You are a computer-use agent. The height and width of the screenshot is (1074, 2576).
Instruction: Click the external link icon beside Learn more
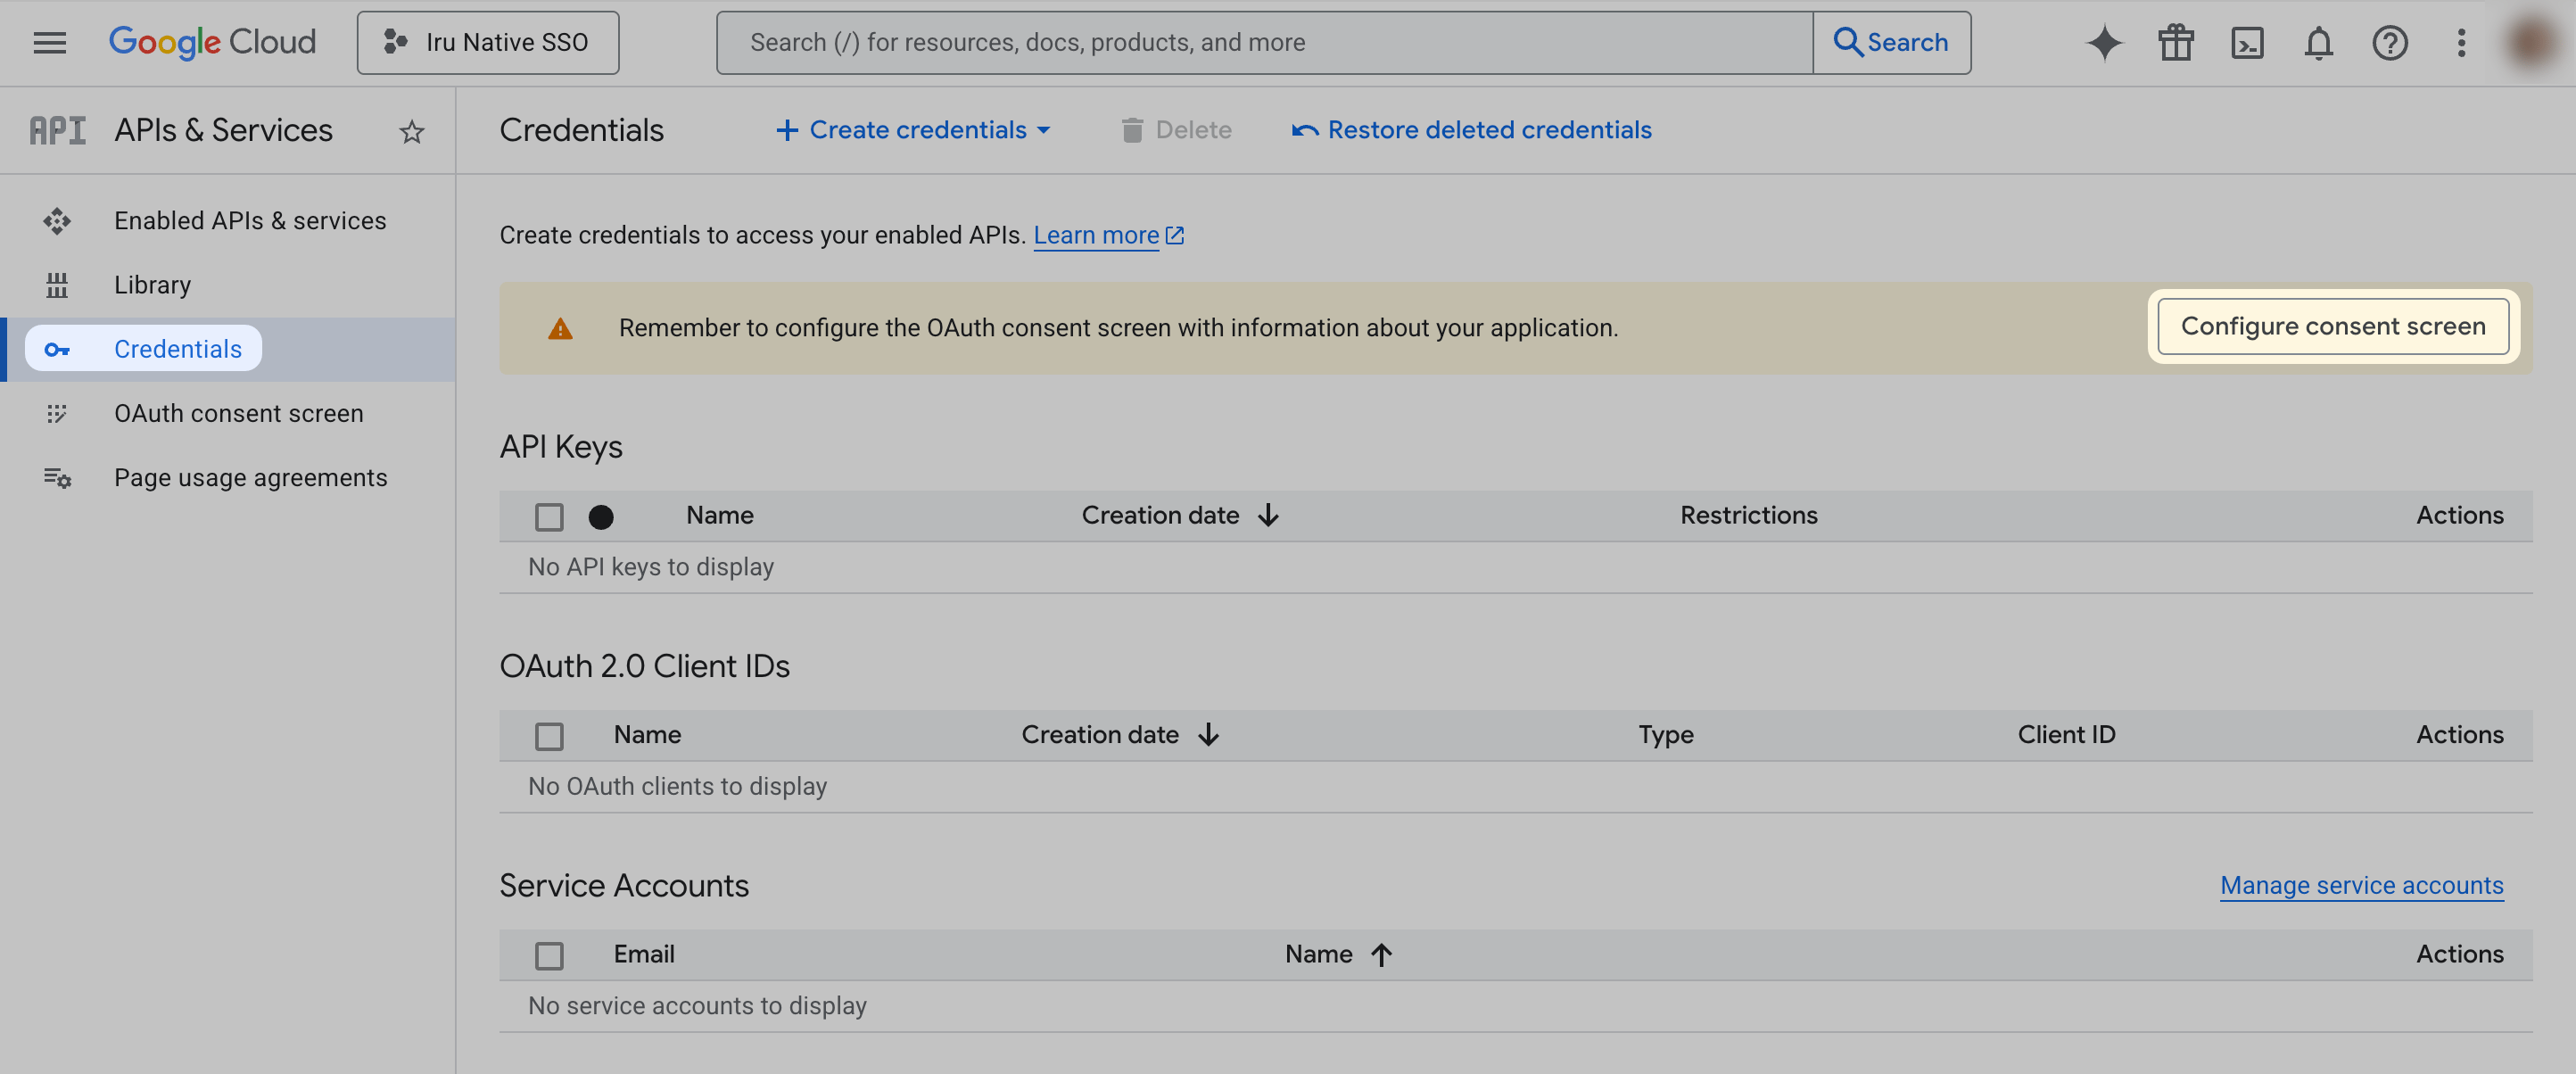[x=1175, y=235]
